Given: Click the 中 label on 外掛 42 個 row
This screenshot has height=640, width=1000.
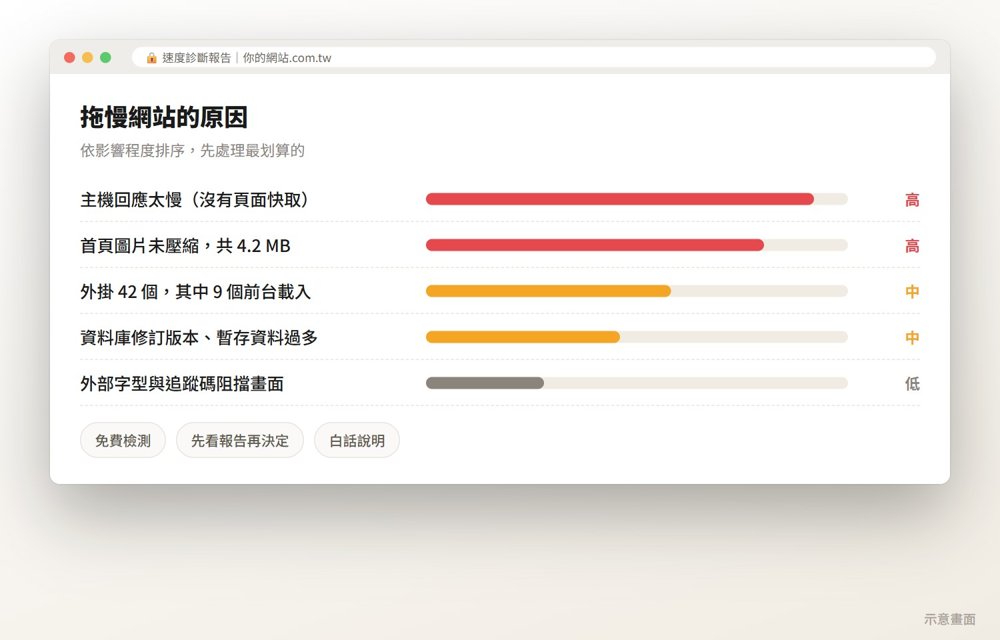Looking at the screenshot, I should [x=912, y=292].
